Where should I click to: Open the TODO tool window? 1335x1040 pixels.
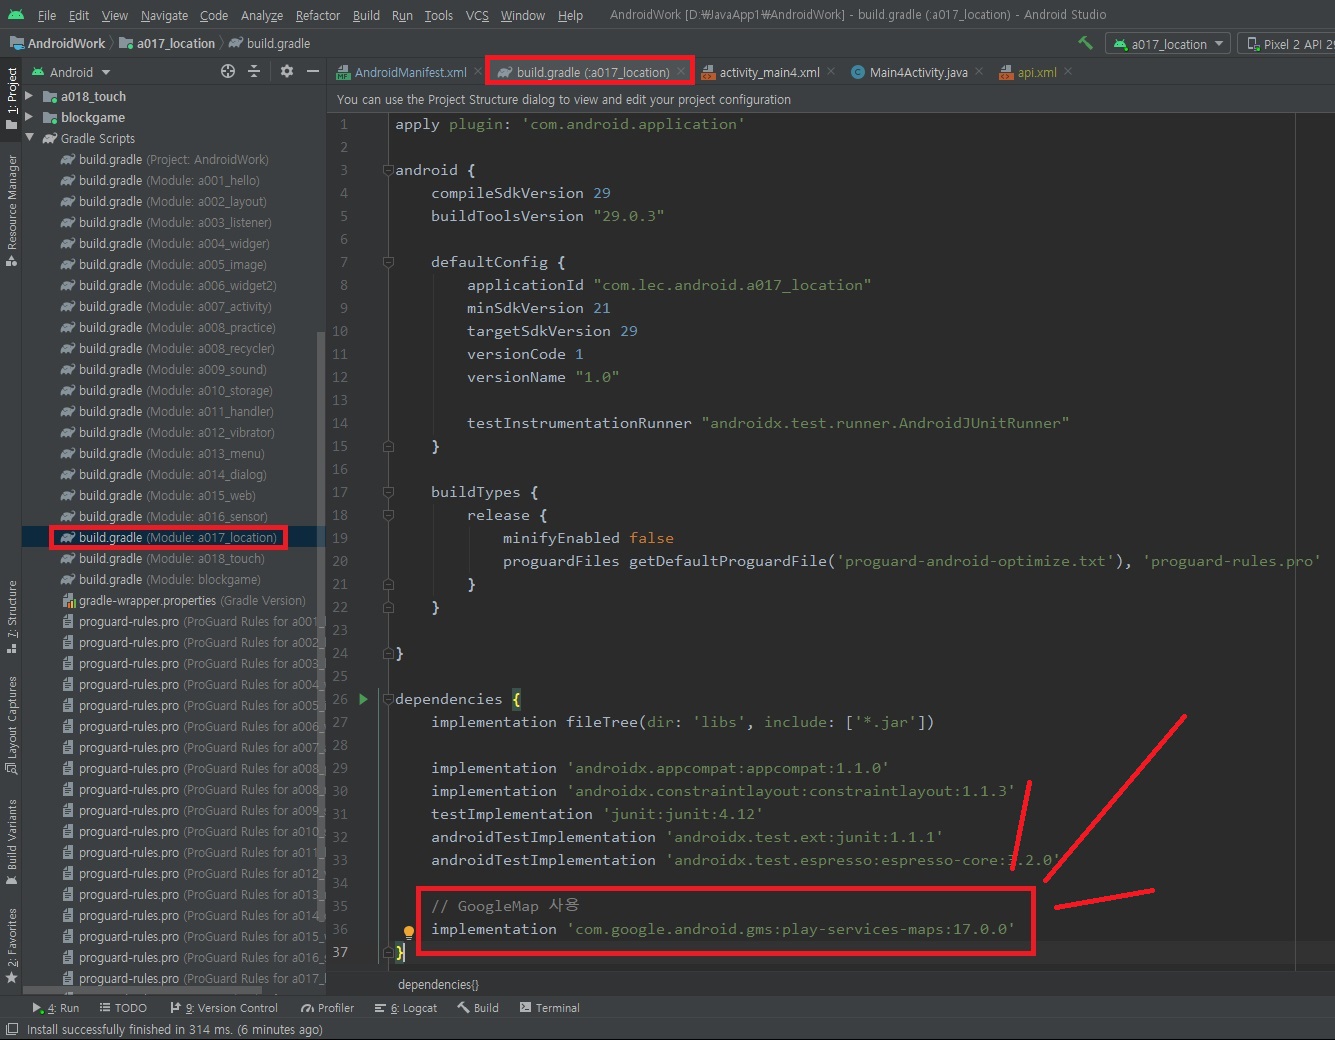(x=123, y=1008)
